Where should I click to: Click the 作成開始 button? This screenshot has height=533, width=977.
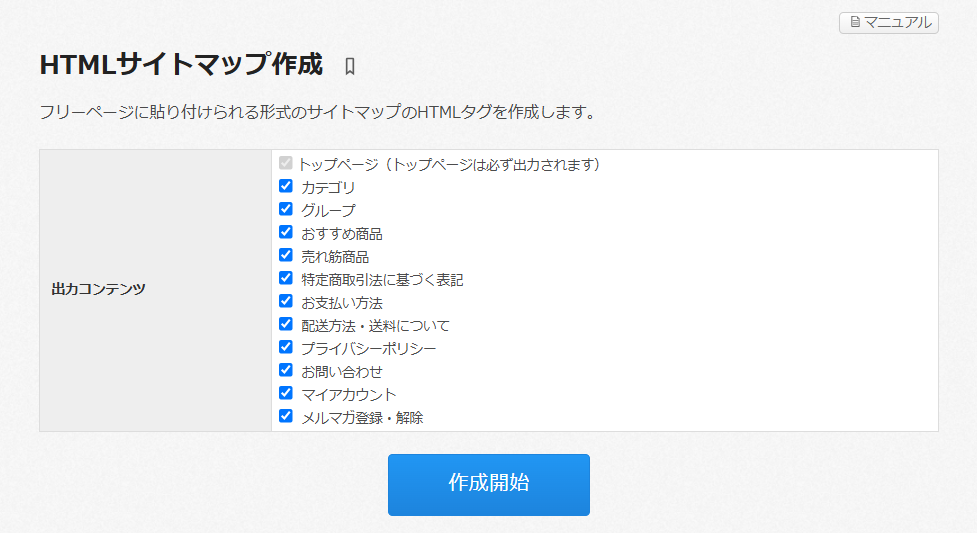[488, 484]
